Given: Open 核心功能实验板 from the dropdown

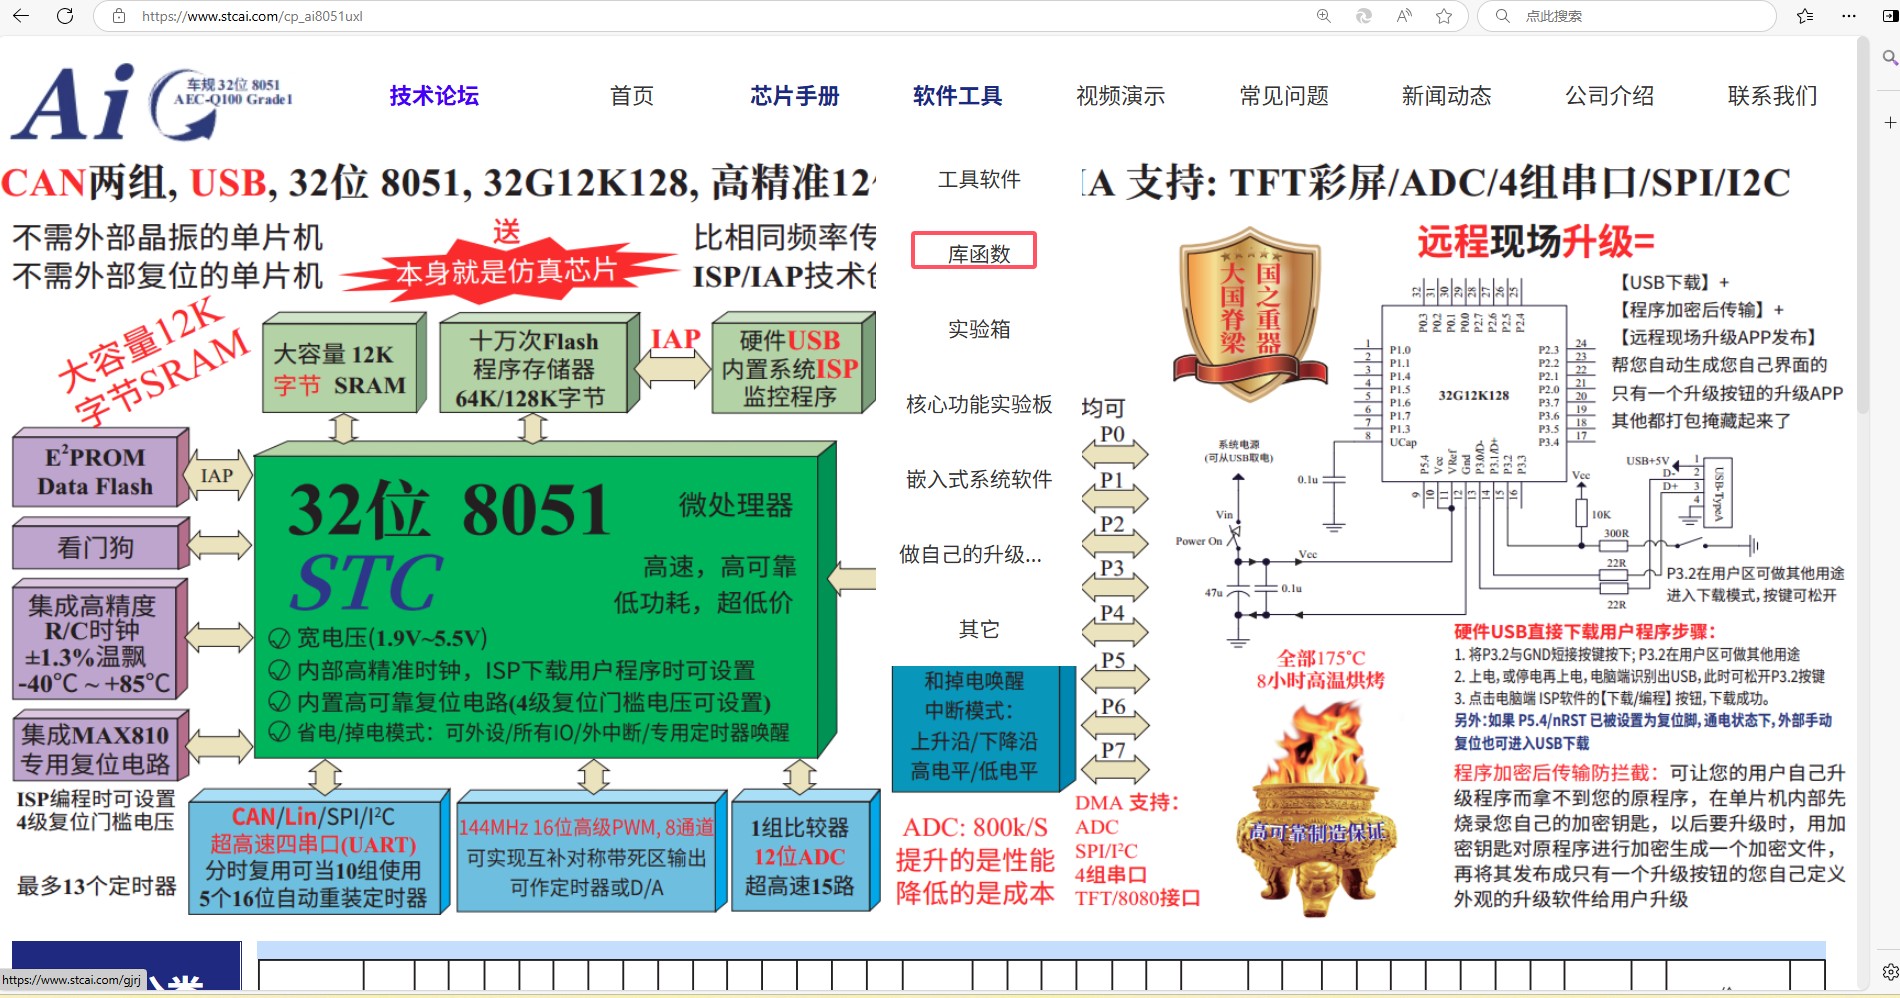Looking at the screenshot, I should (x=979, y=405).
